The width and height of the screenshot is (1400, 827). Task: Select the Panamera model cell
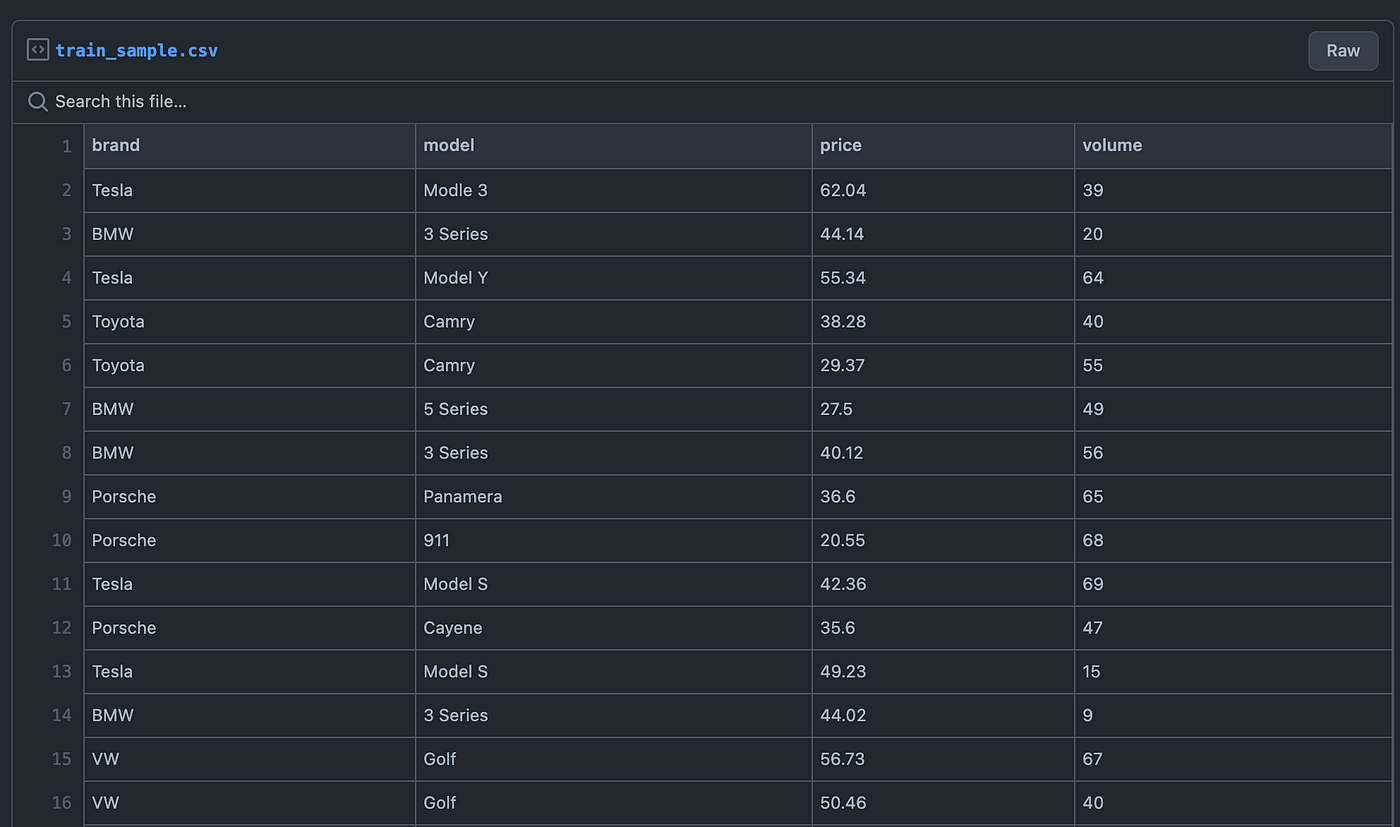(613, 497)
